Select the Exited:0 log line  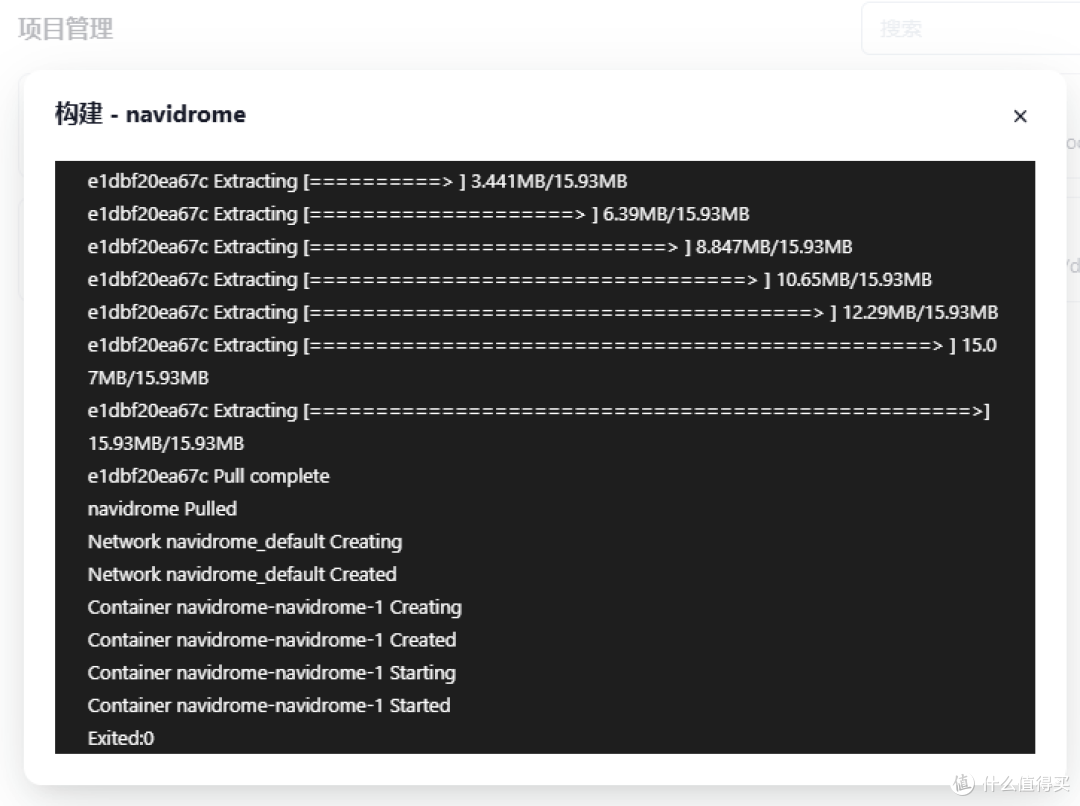tap(120, 738)
